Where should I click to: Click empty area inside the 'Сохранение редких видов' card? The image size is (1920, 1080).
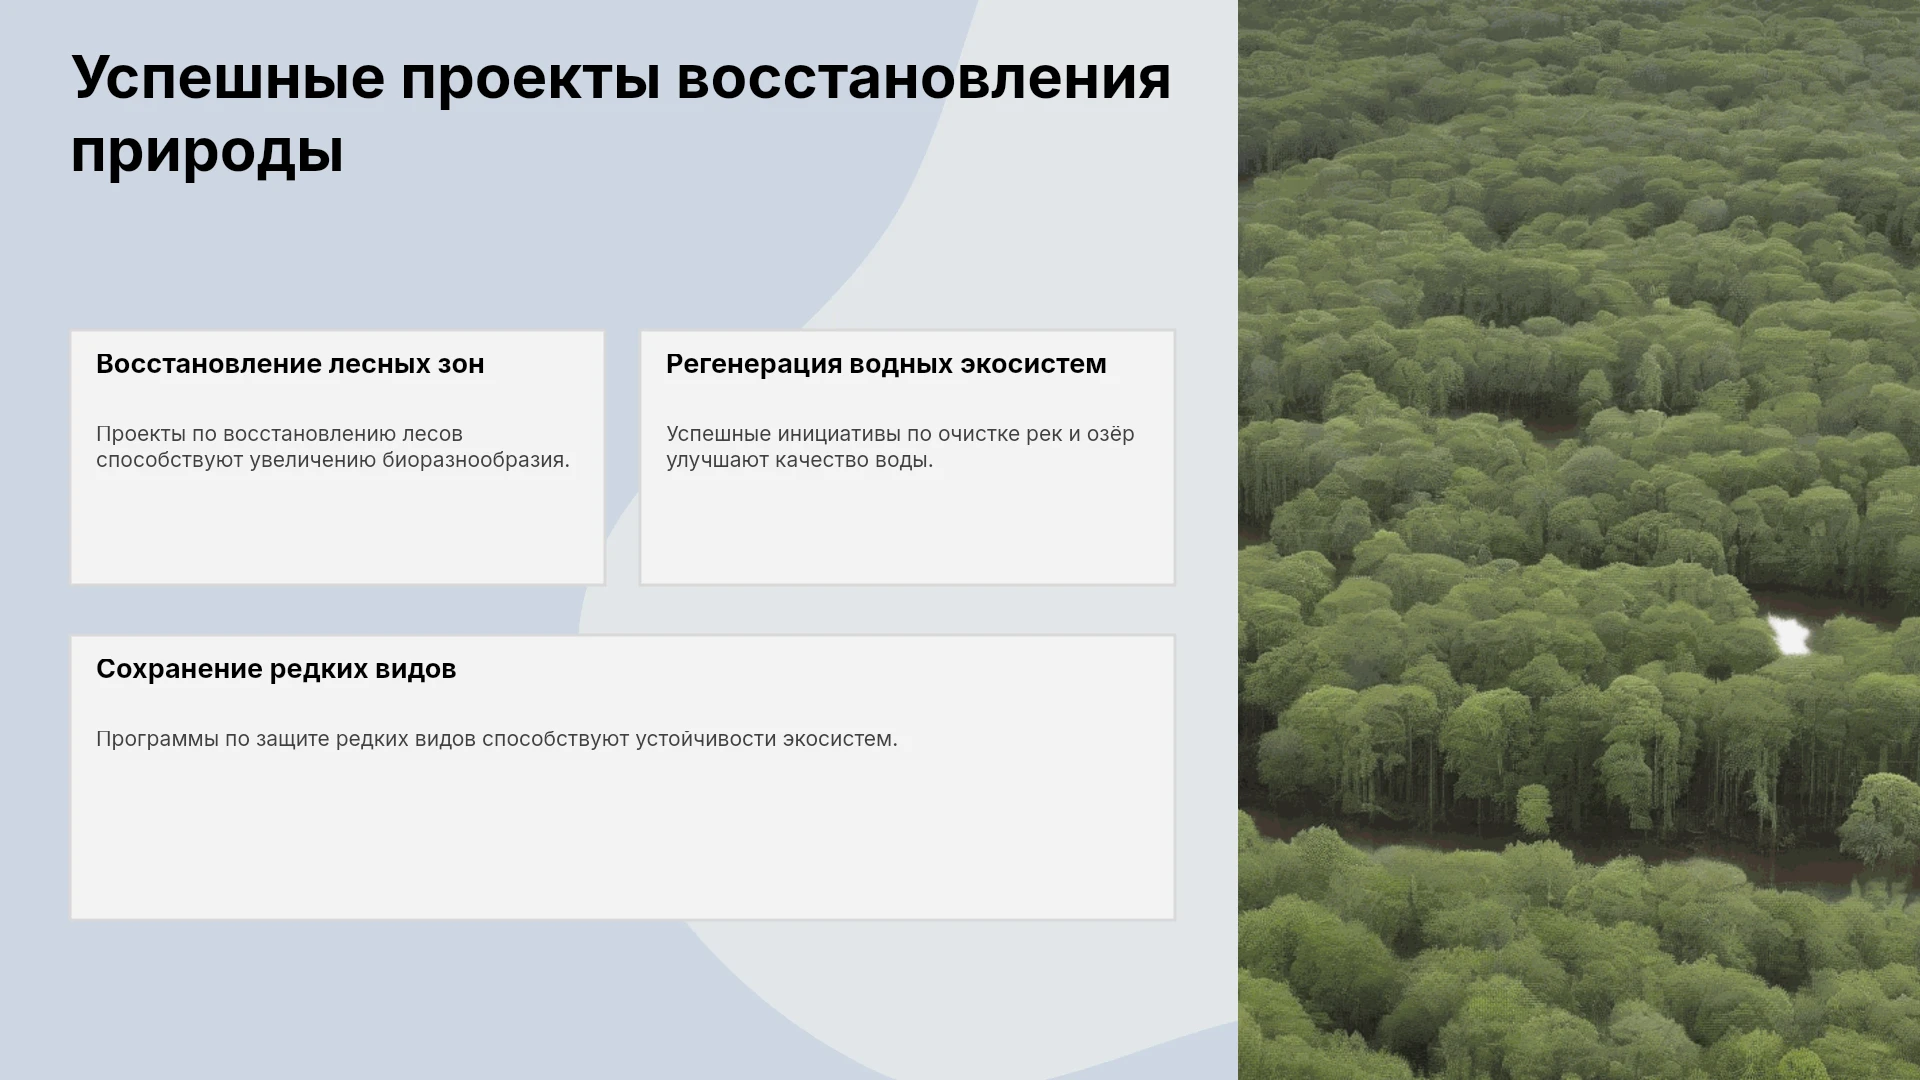click(x=622, y=840)
